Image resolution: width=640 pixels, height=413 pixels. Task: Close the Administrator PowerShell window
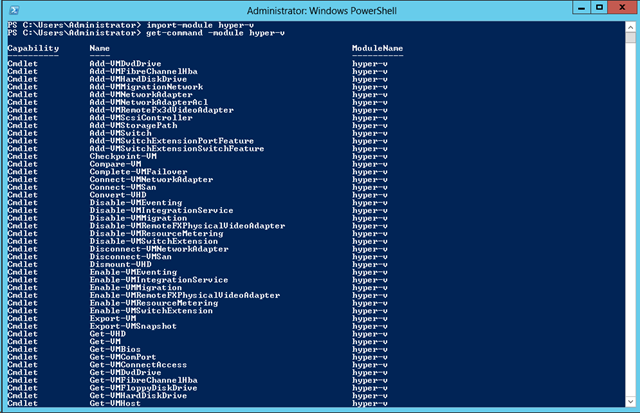click(x=622, y=7)
